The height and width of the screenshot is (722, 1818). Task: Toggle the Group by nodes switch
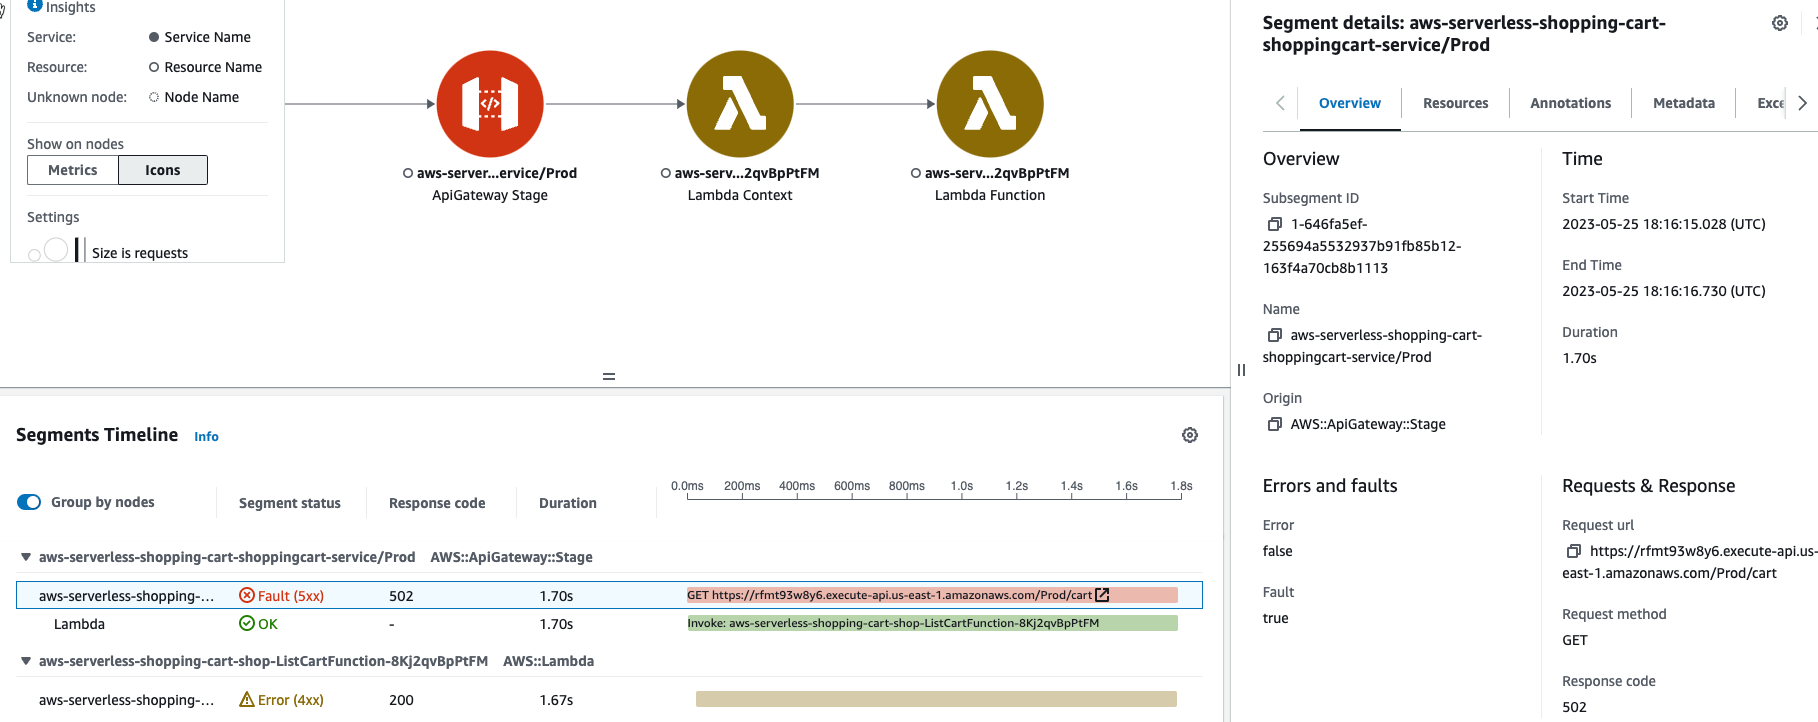pos(29,502)
